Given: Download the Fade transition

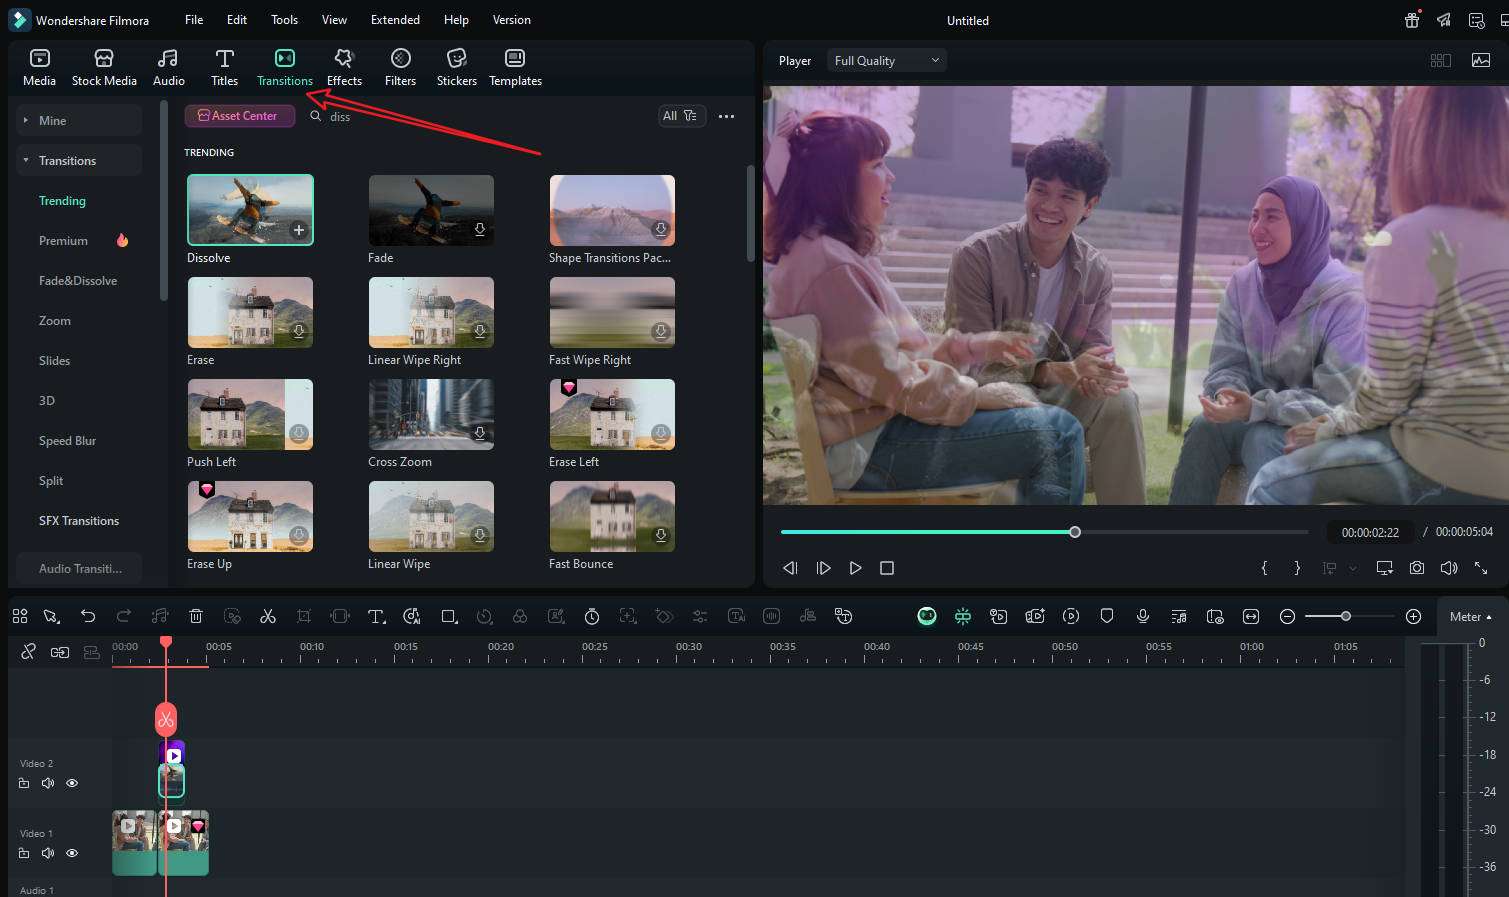Looking at the screenshot, I should tap(480, 230).
